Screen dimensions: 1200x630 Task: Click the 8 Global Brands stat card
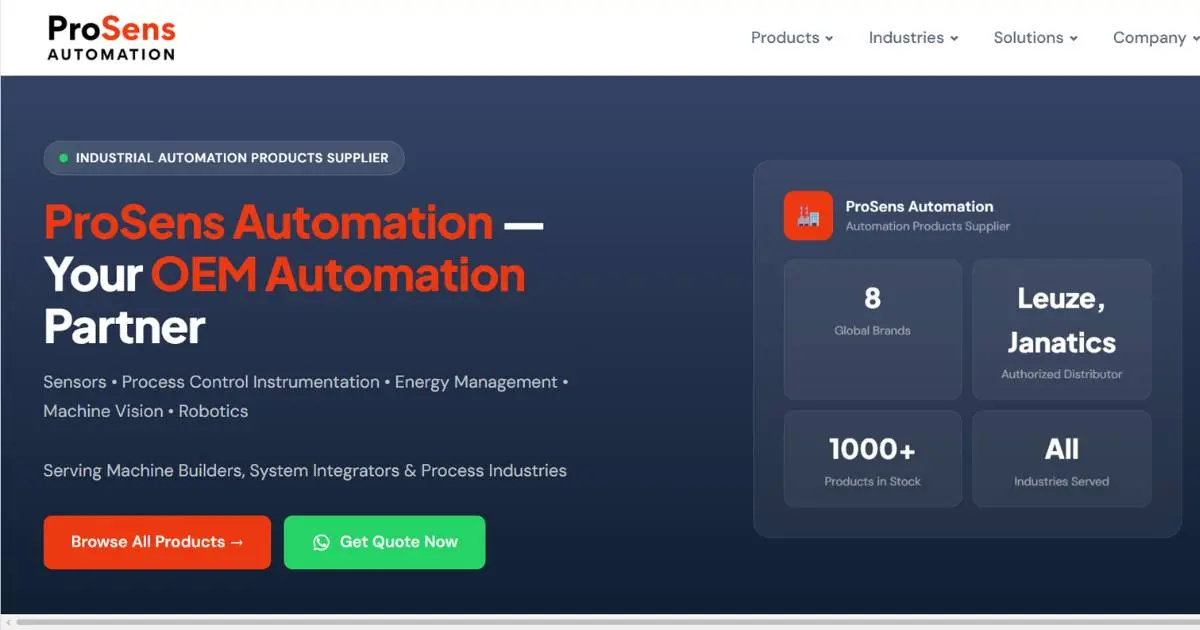[x=873, y=330]
